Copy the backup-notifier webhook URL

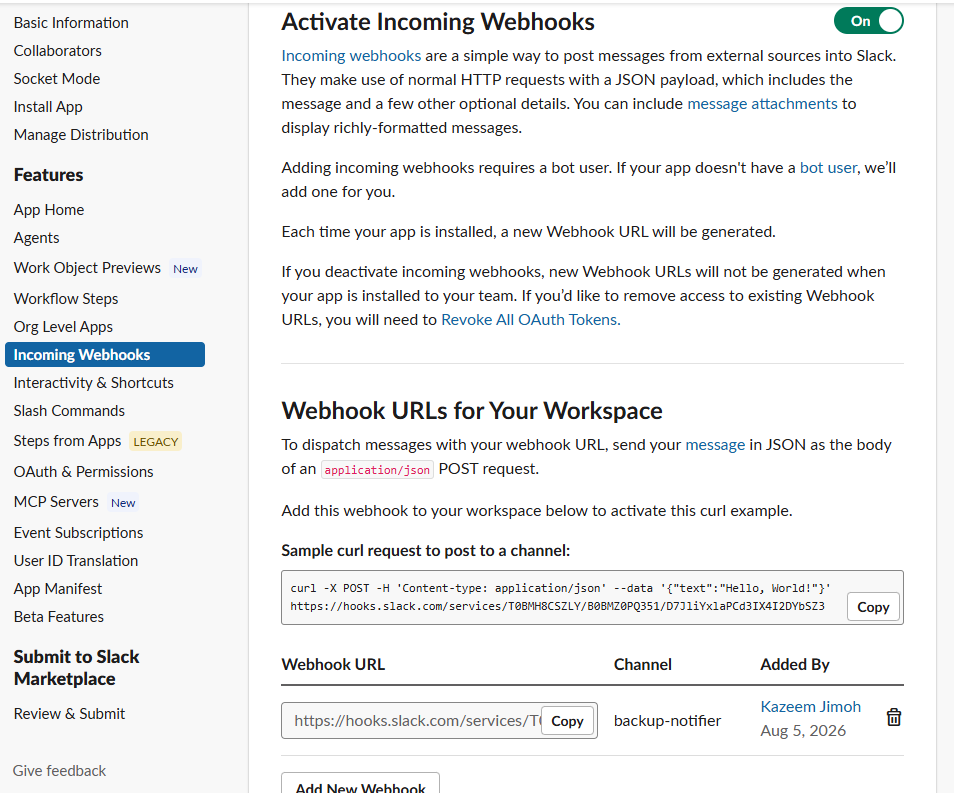(x=567, y=721)
